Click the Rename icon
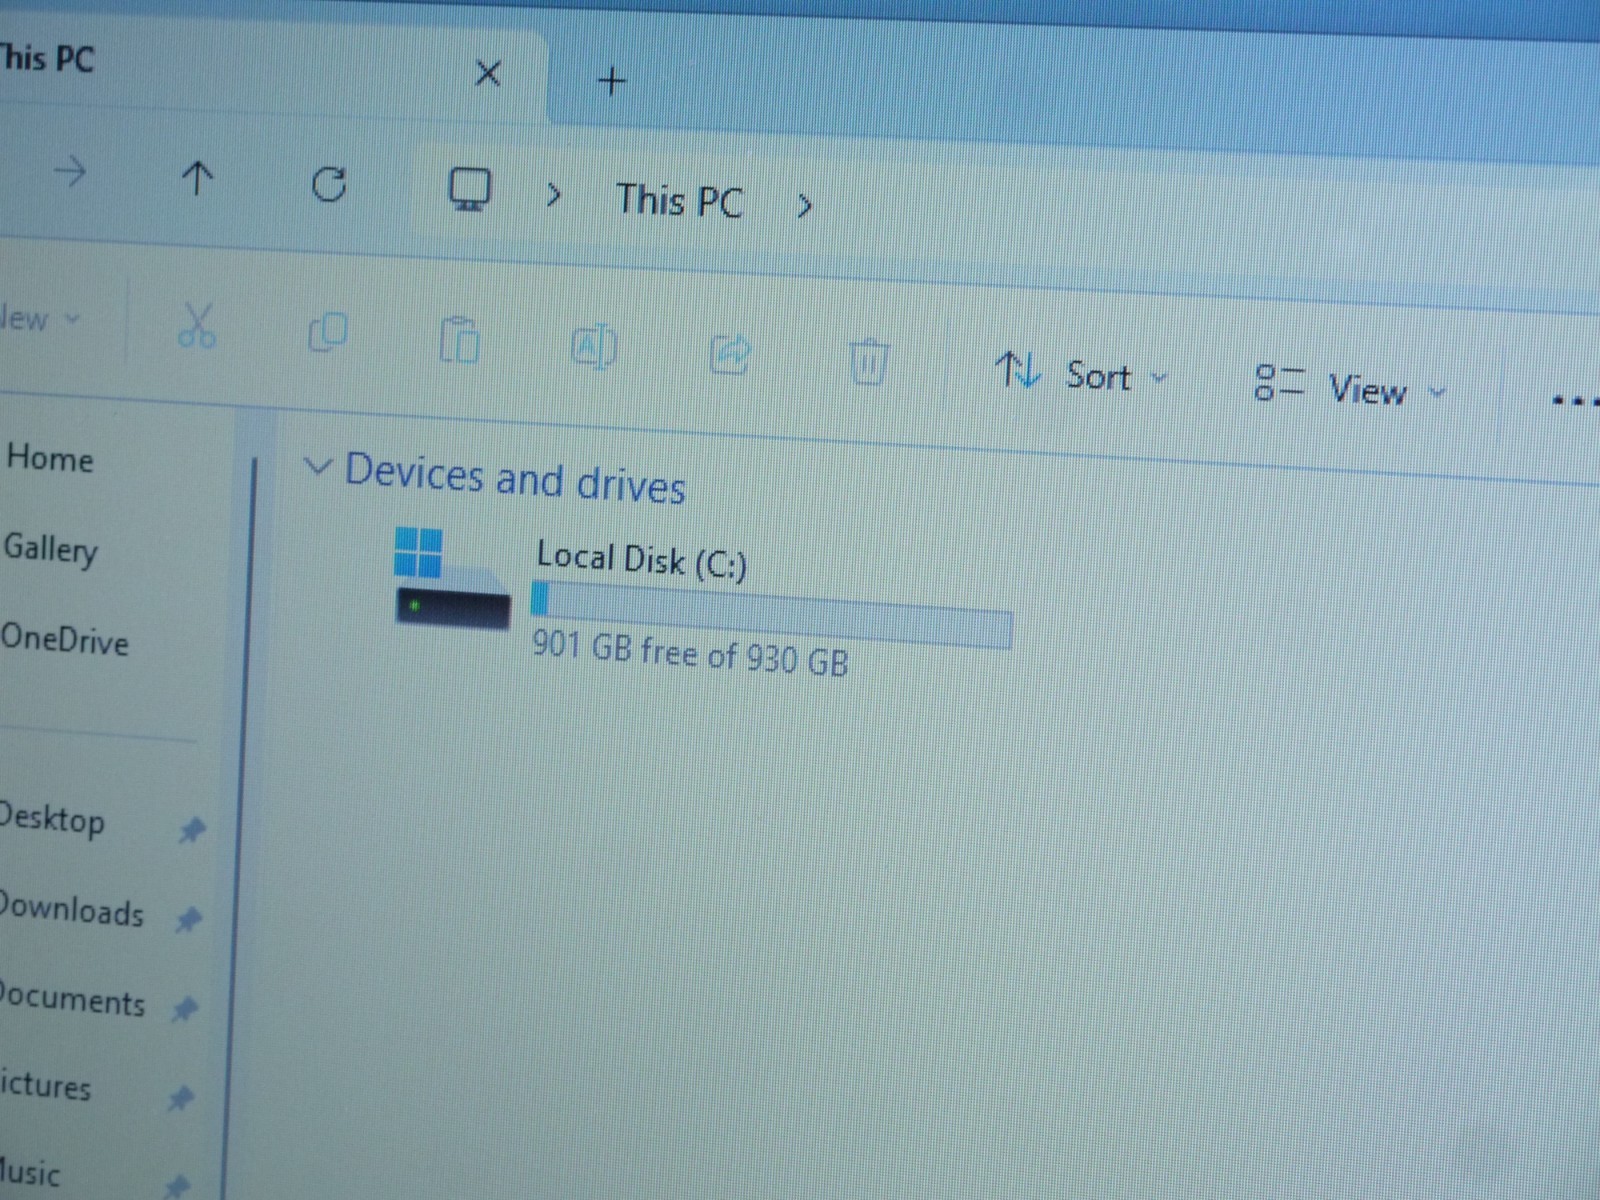This screenshot has height=1200, width=1600. click(x=594, y=346)
